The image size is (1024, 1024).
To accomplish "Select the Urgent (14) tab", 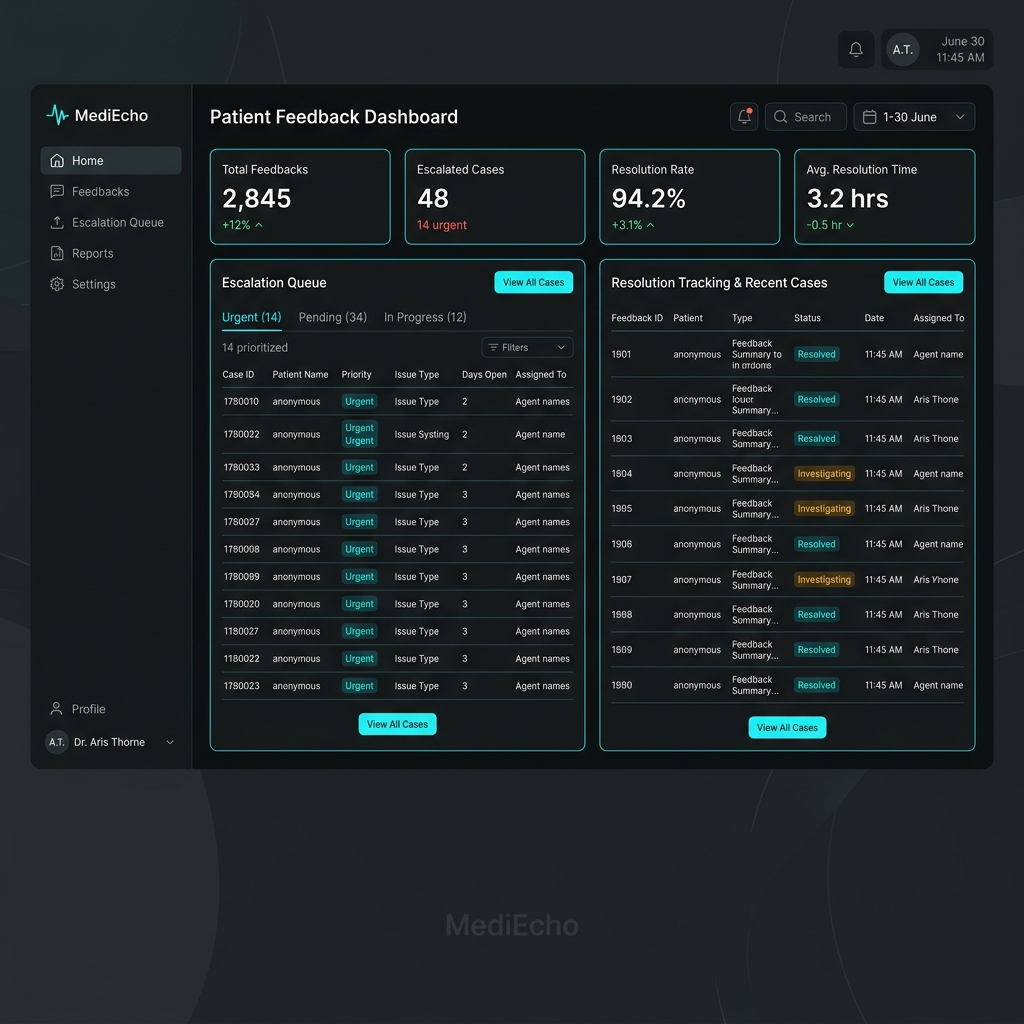I will tap(251, 317).
